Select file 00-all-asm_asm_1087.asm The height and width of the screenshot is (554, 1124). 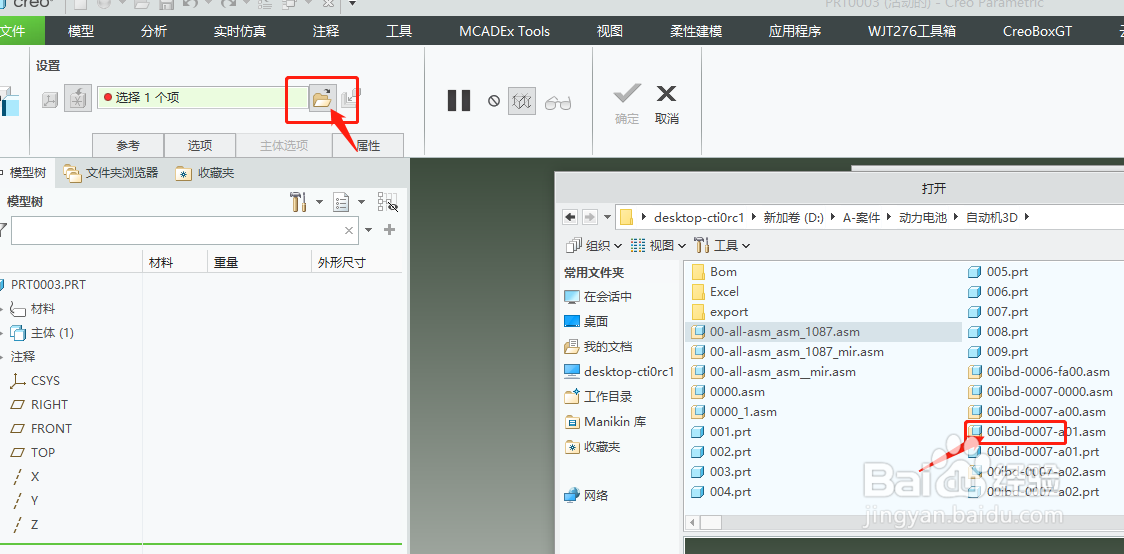coord(824,332)
